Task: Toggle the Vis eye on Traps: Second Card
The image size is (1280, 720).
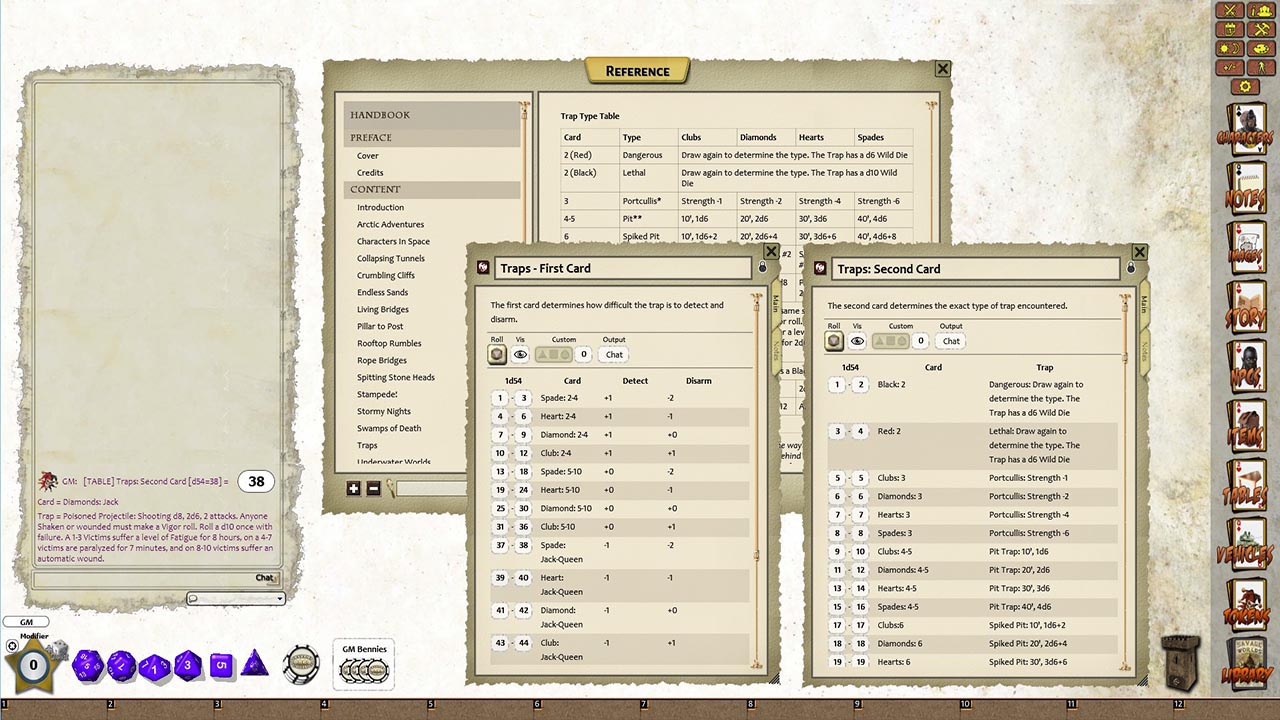Action: pyautogui.click(x=858, y=341)
